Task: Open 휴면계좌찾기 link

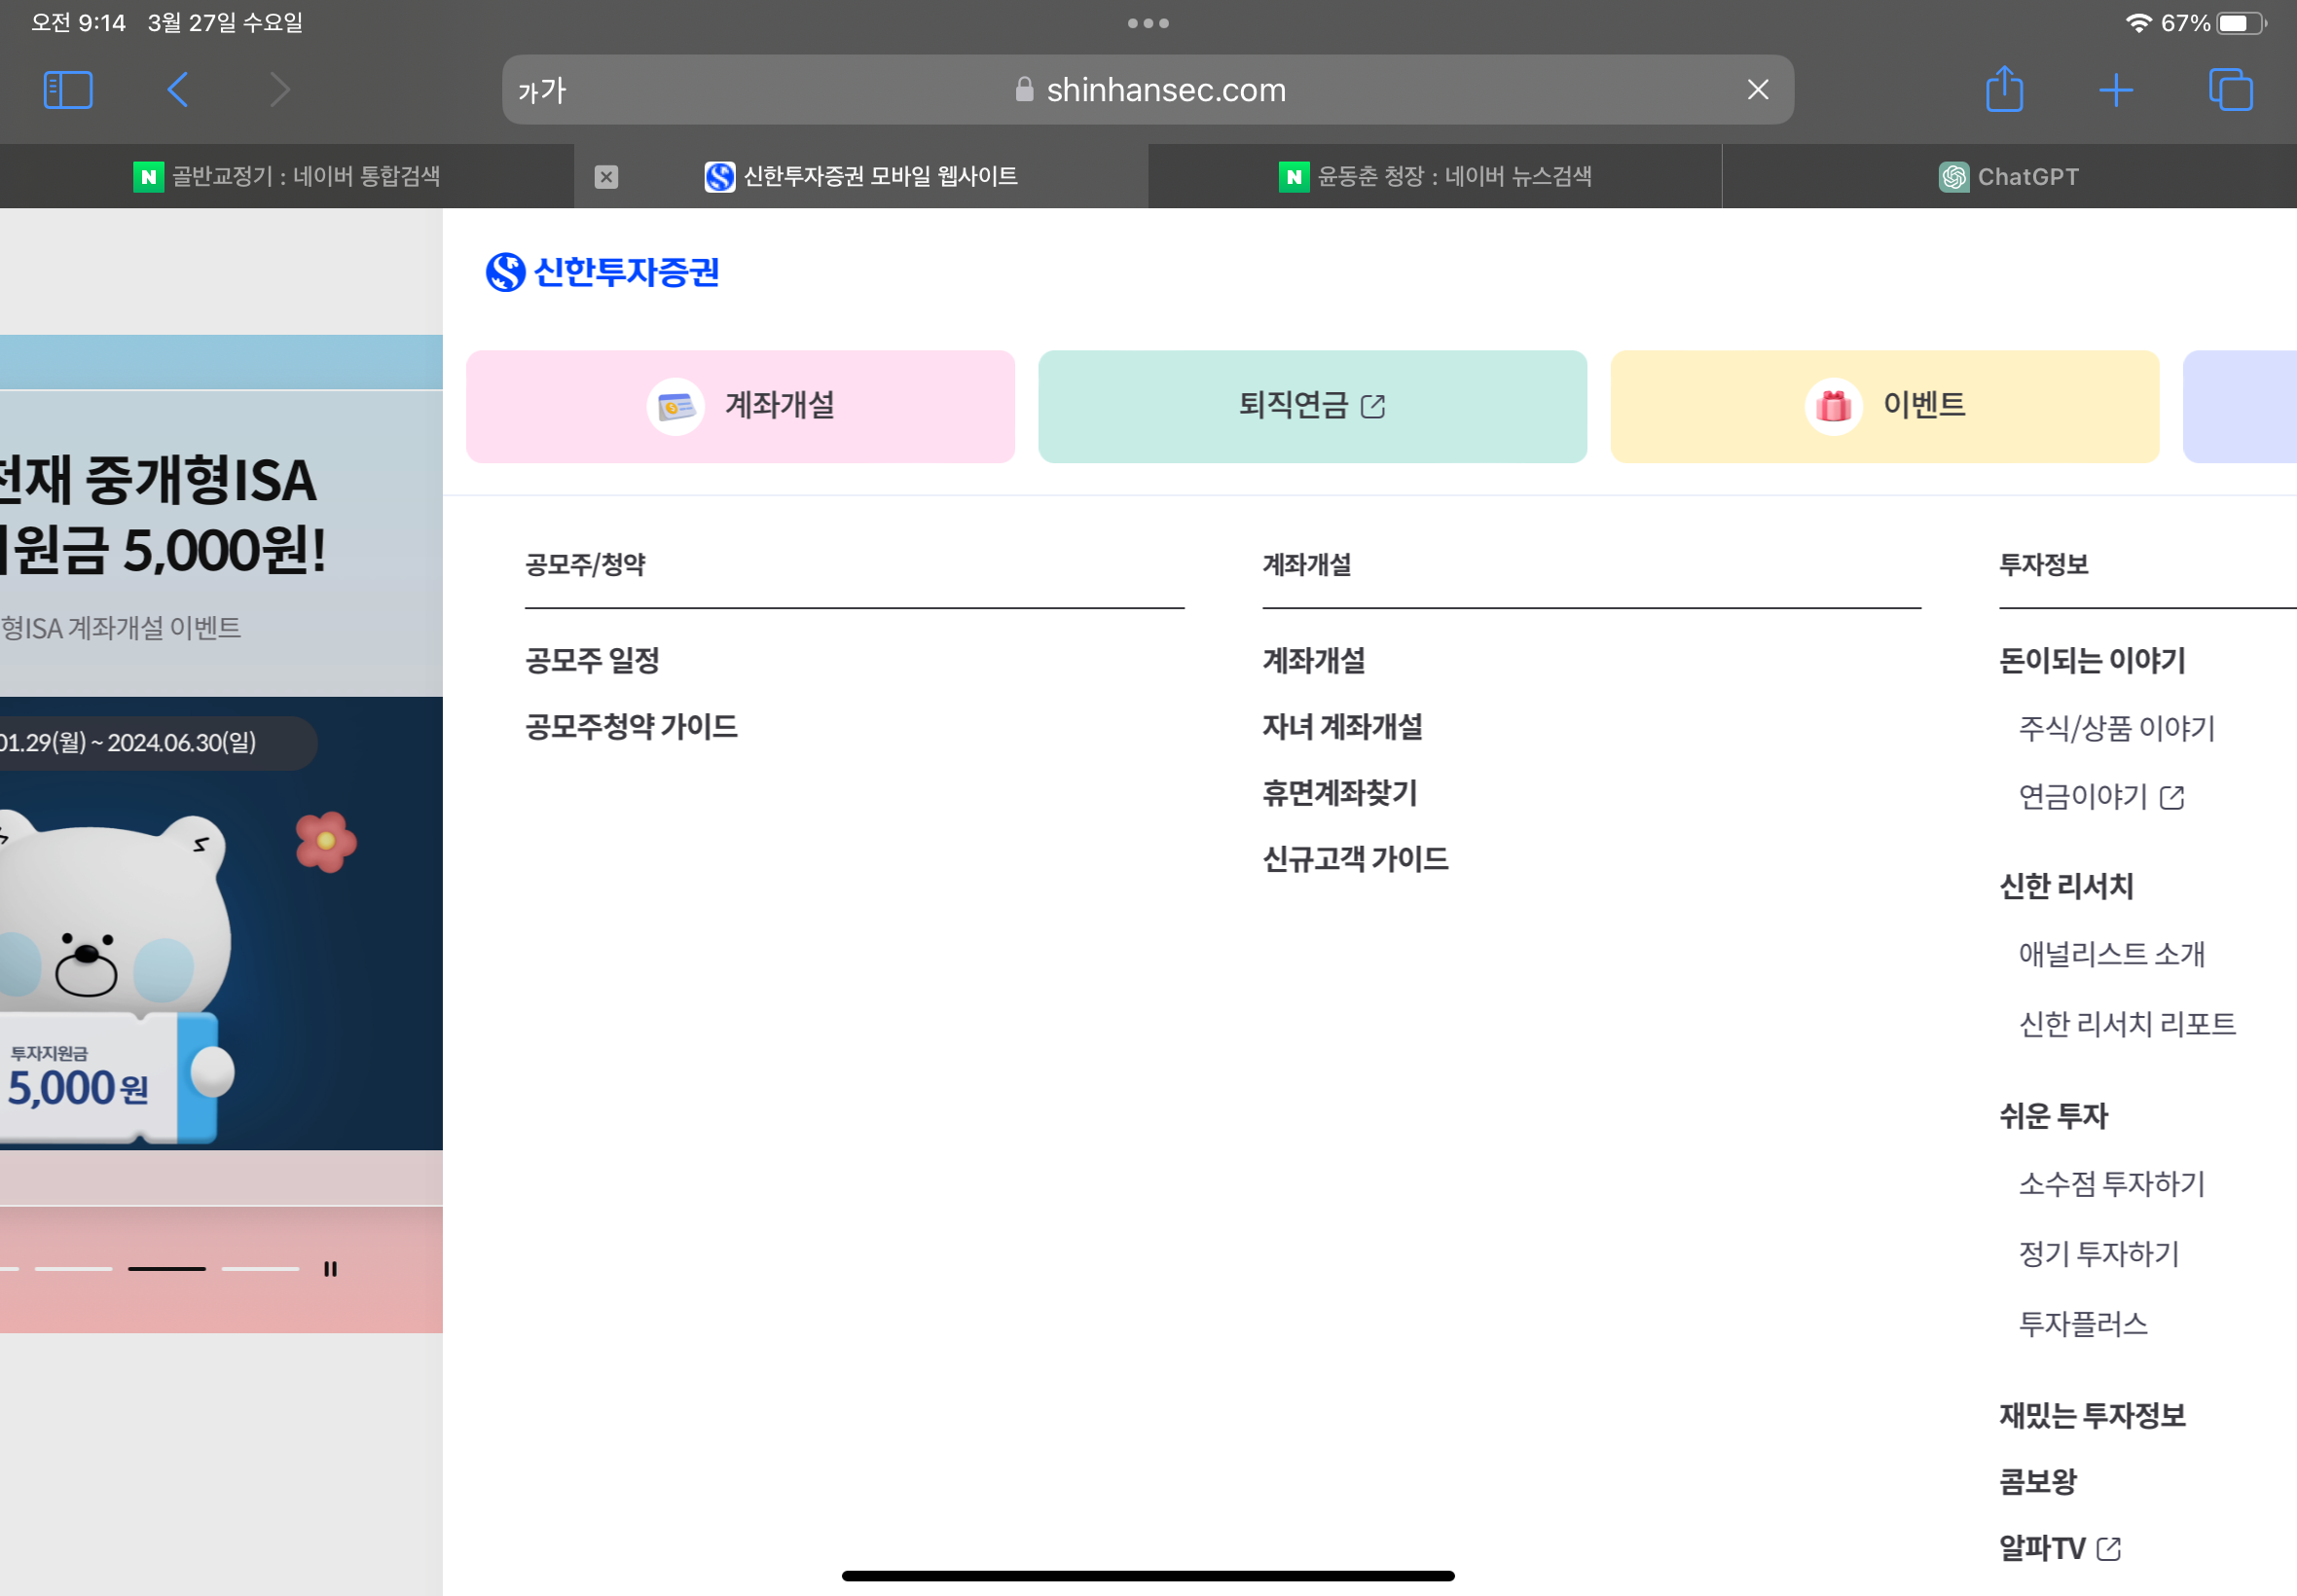Action: [x=1339, y=793]
